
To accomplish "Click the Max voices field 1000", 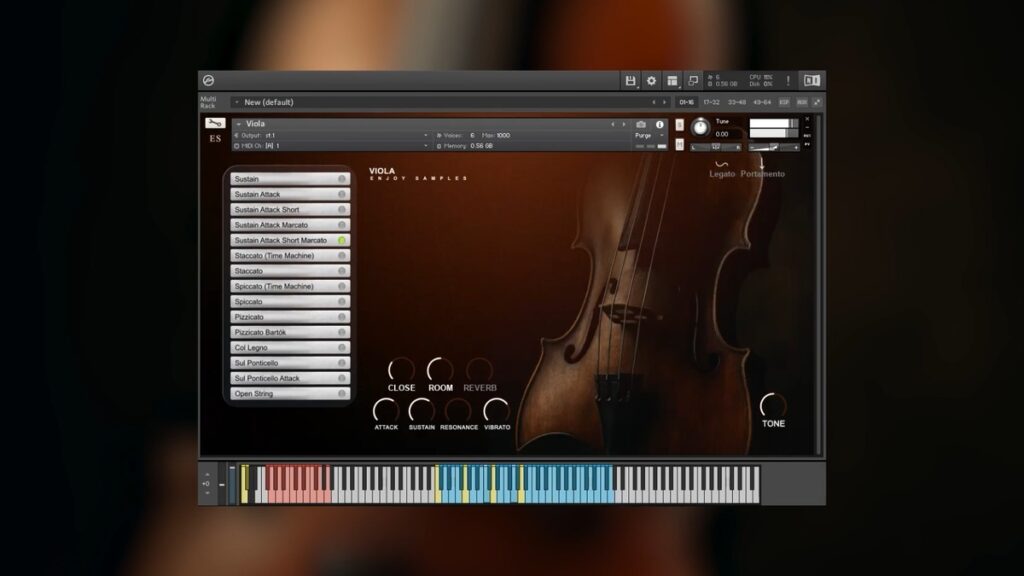I will (x=503, y=135).
